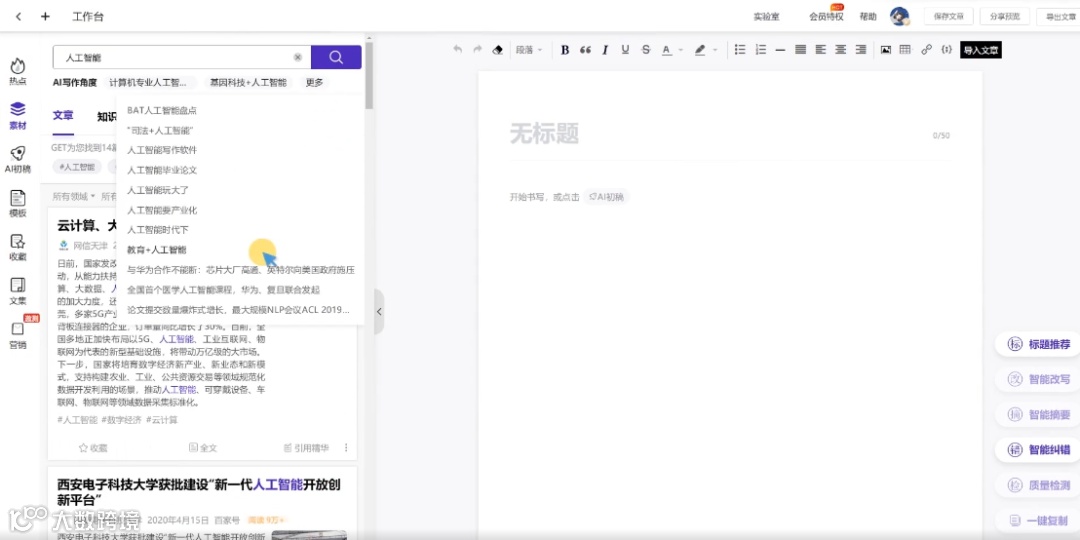This screenshot has width=1080, height=540.
Task: Click the 分享预览 share preview button
Action: coord(1004,17)
